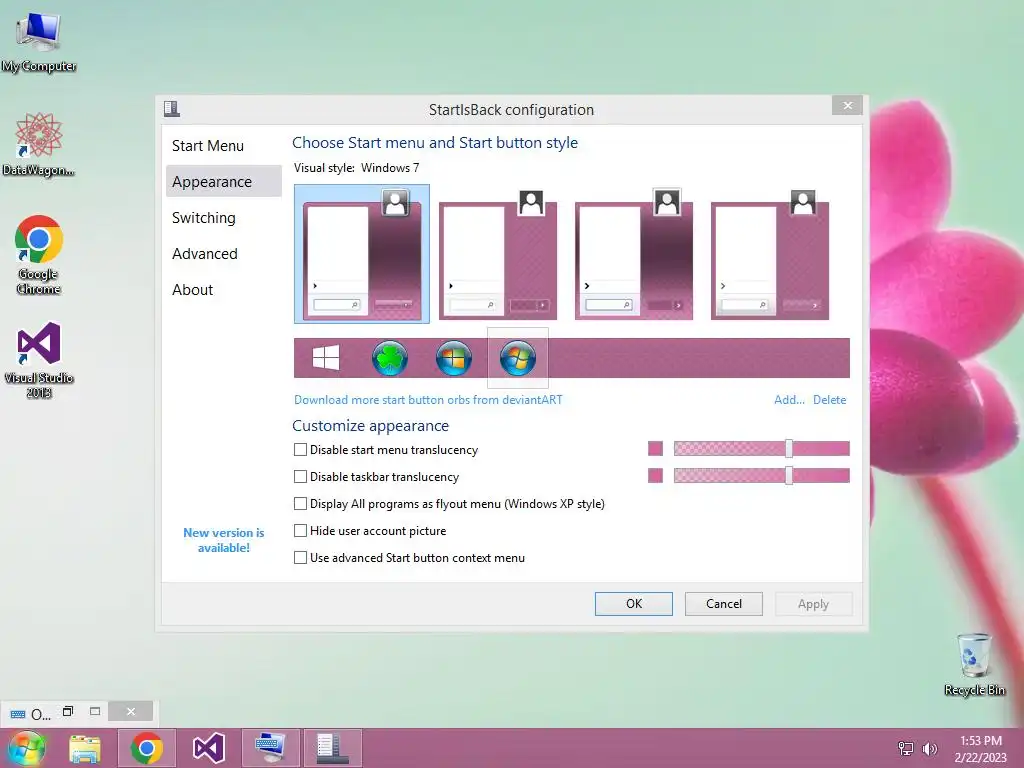
Task: Open the DataWagon desktop shortcut
Action: tap(39, 144)
